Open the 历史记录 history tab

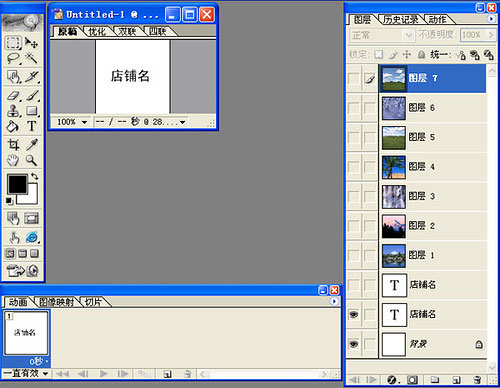point(400,20)
